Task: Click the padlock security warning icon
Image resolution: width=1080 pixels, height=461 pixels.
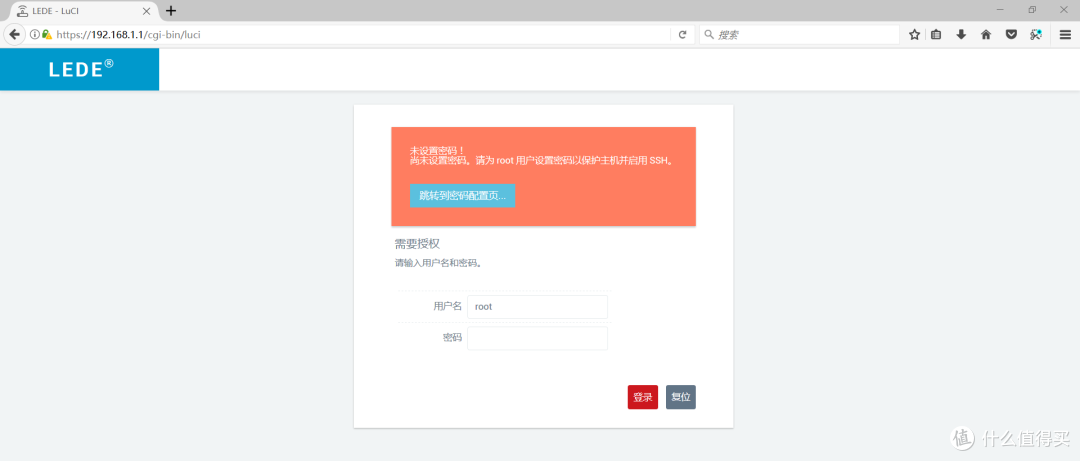Action: [x=47, y=34]
